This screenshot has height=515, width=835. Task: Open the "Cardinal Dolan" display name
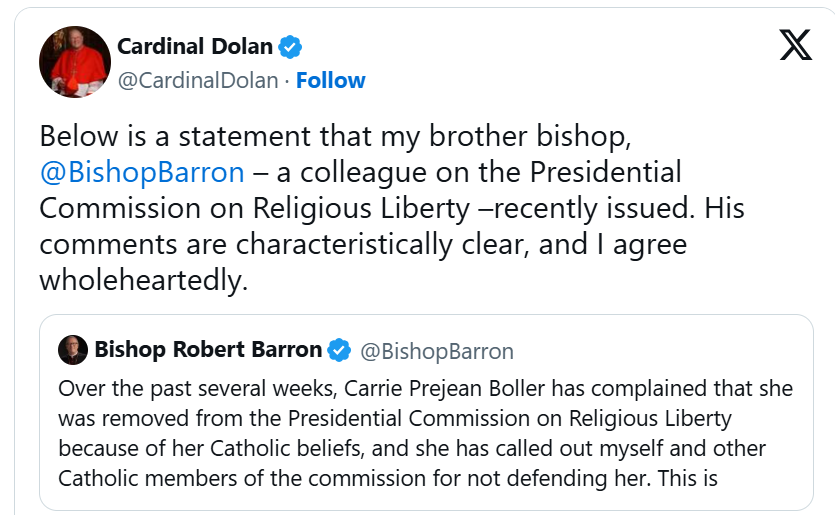click(x=194, y=46)
